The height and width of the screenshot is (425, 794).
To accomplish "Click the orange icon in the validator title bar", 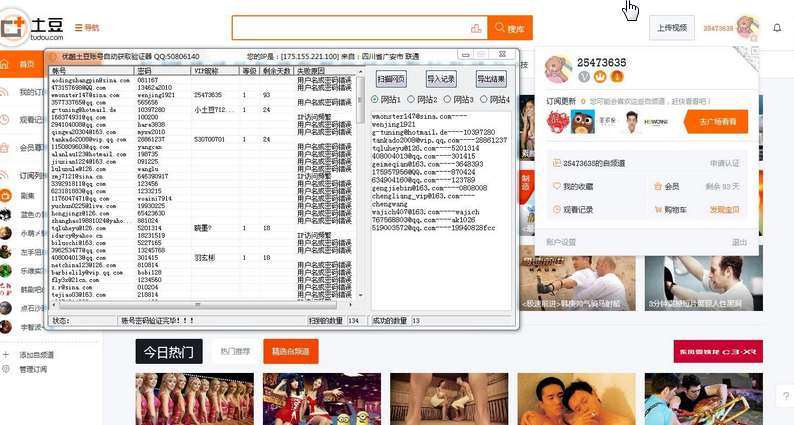I will (x=53, y=56).
